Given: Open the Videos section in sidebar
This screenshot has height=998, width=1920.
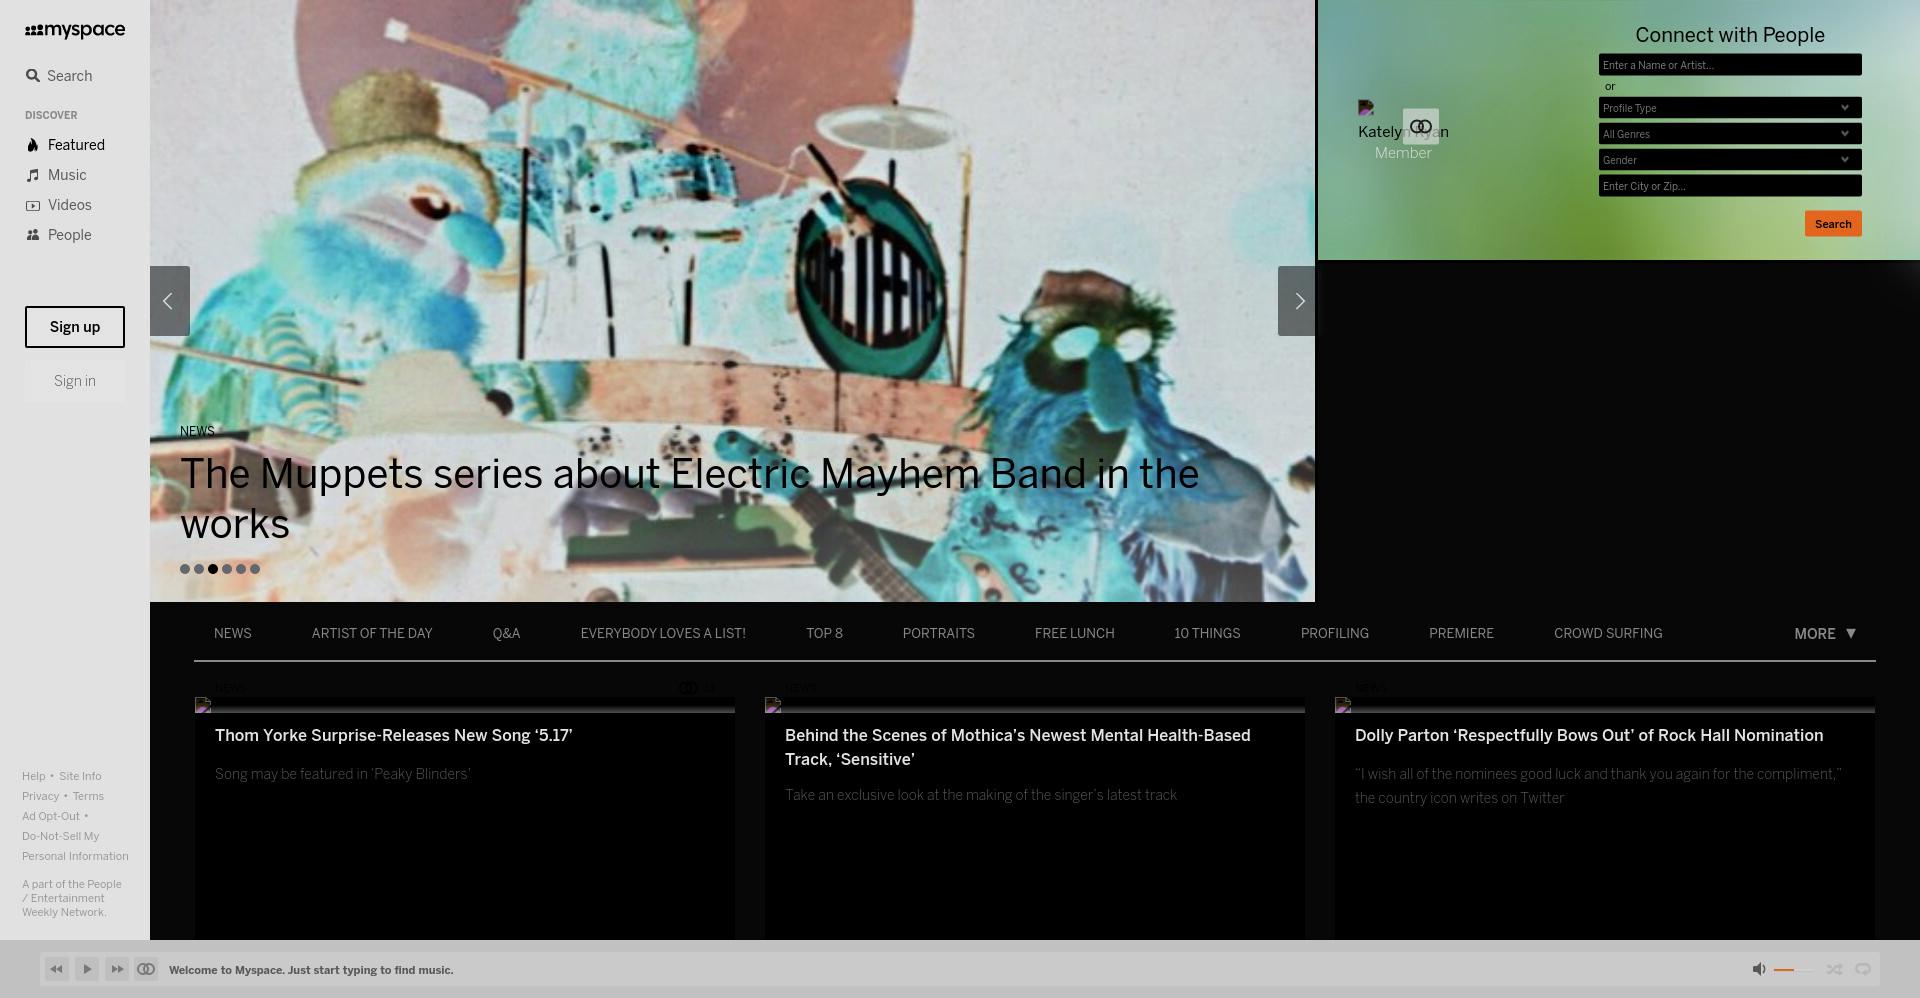Looking at the screenshot, I should (59, 205).
